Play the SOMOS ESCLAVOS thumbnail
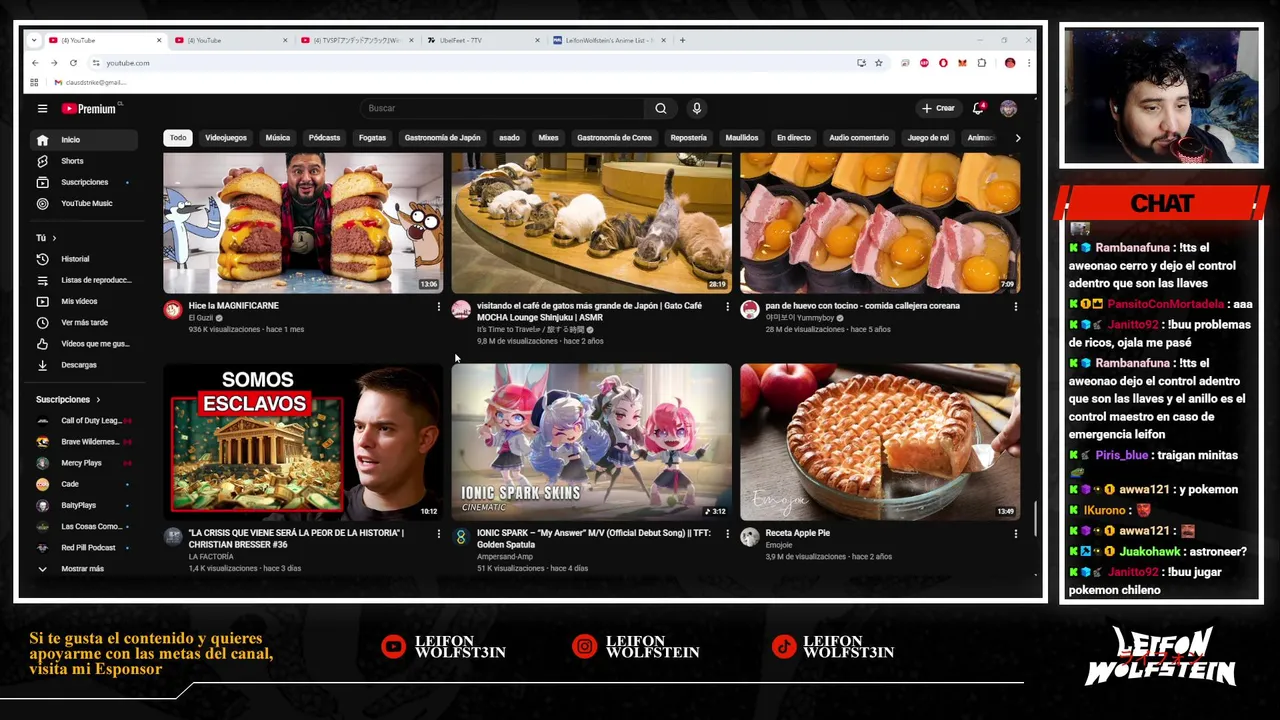This screenshot has width=1280, height=720. [x=303, y=441]
